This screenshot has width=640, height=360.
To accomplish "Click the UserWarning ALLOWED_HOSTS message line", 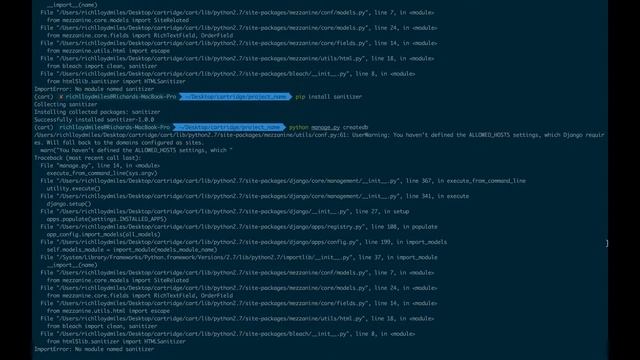I will click(x=319, y=135).
